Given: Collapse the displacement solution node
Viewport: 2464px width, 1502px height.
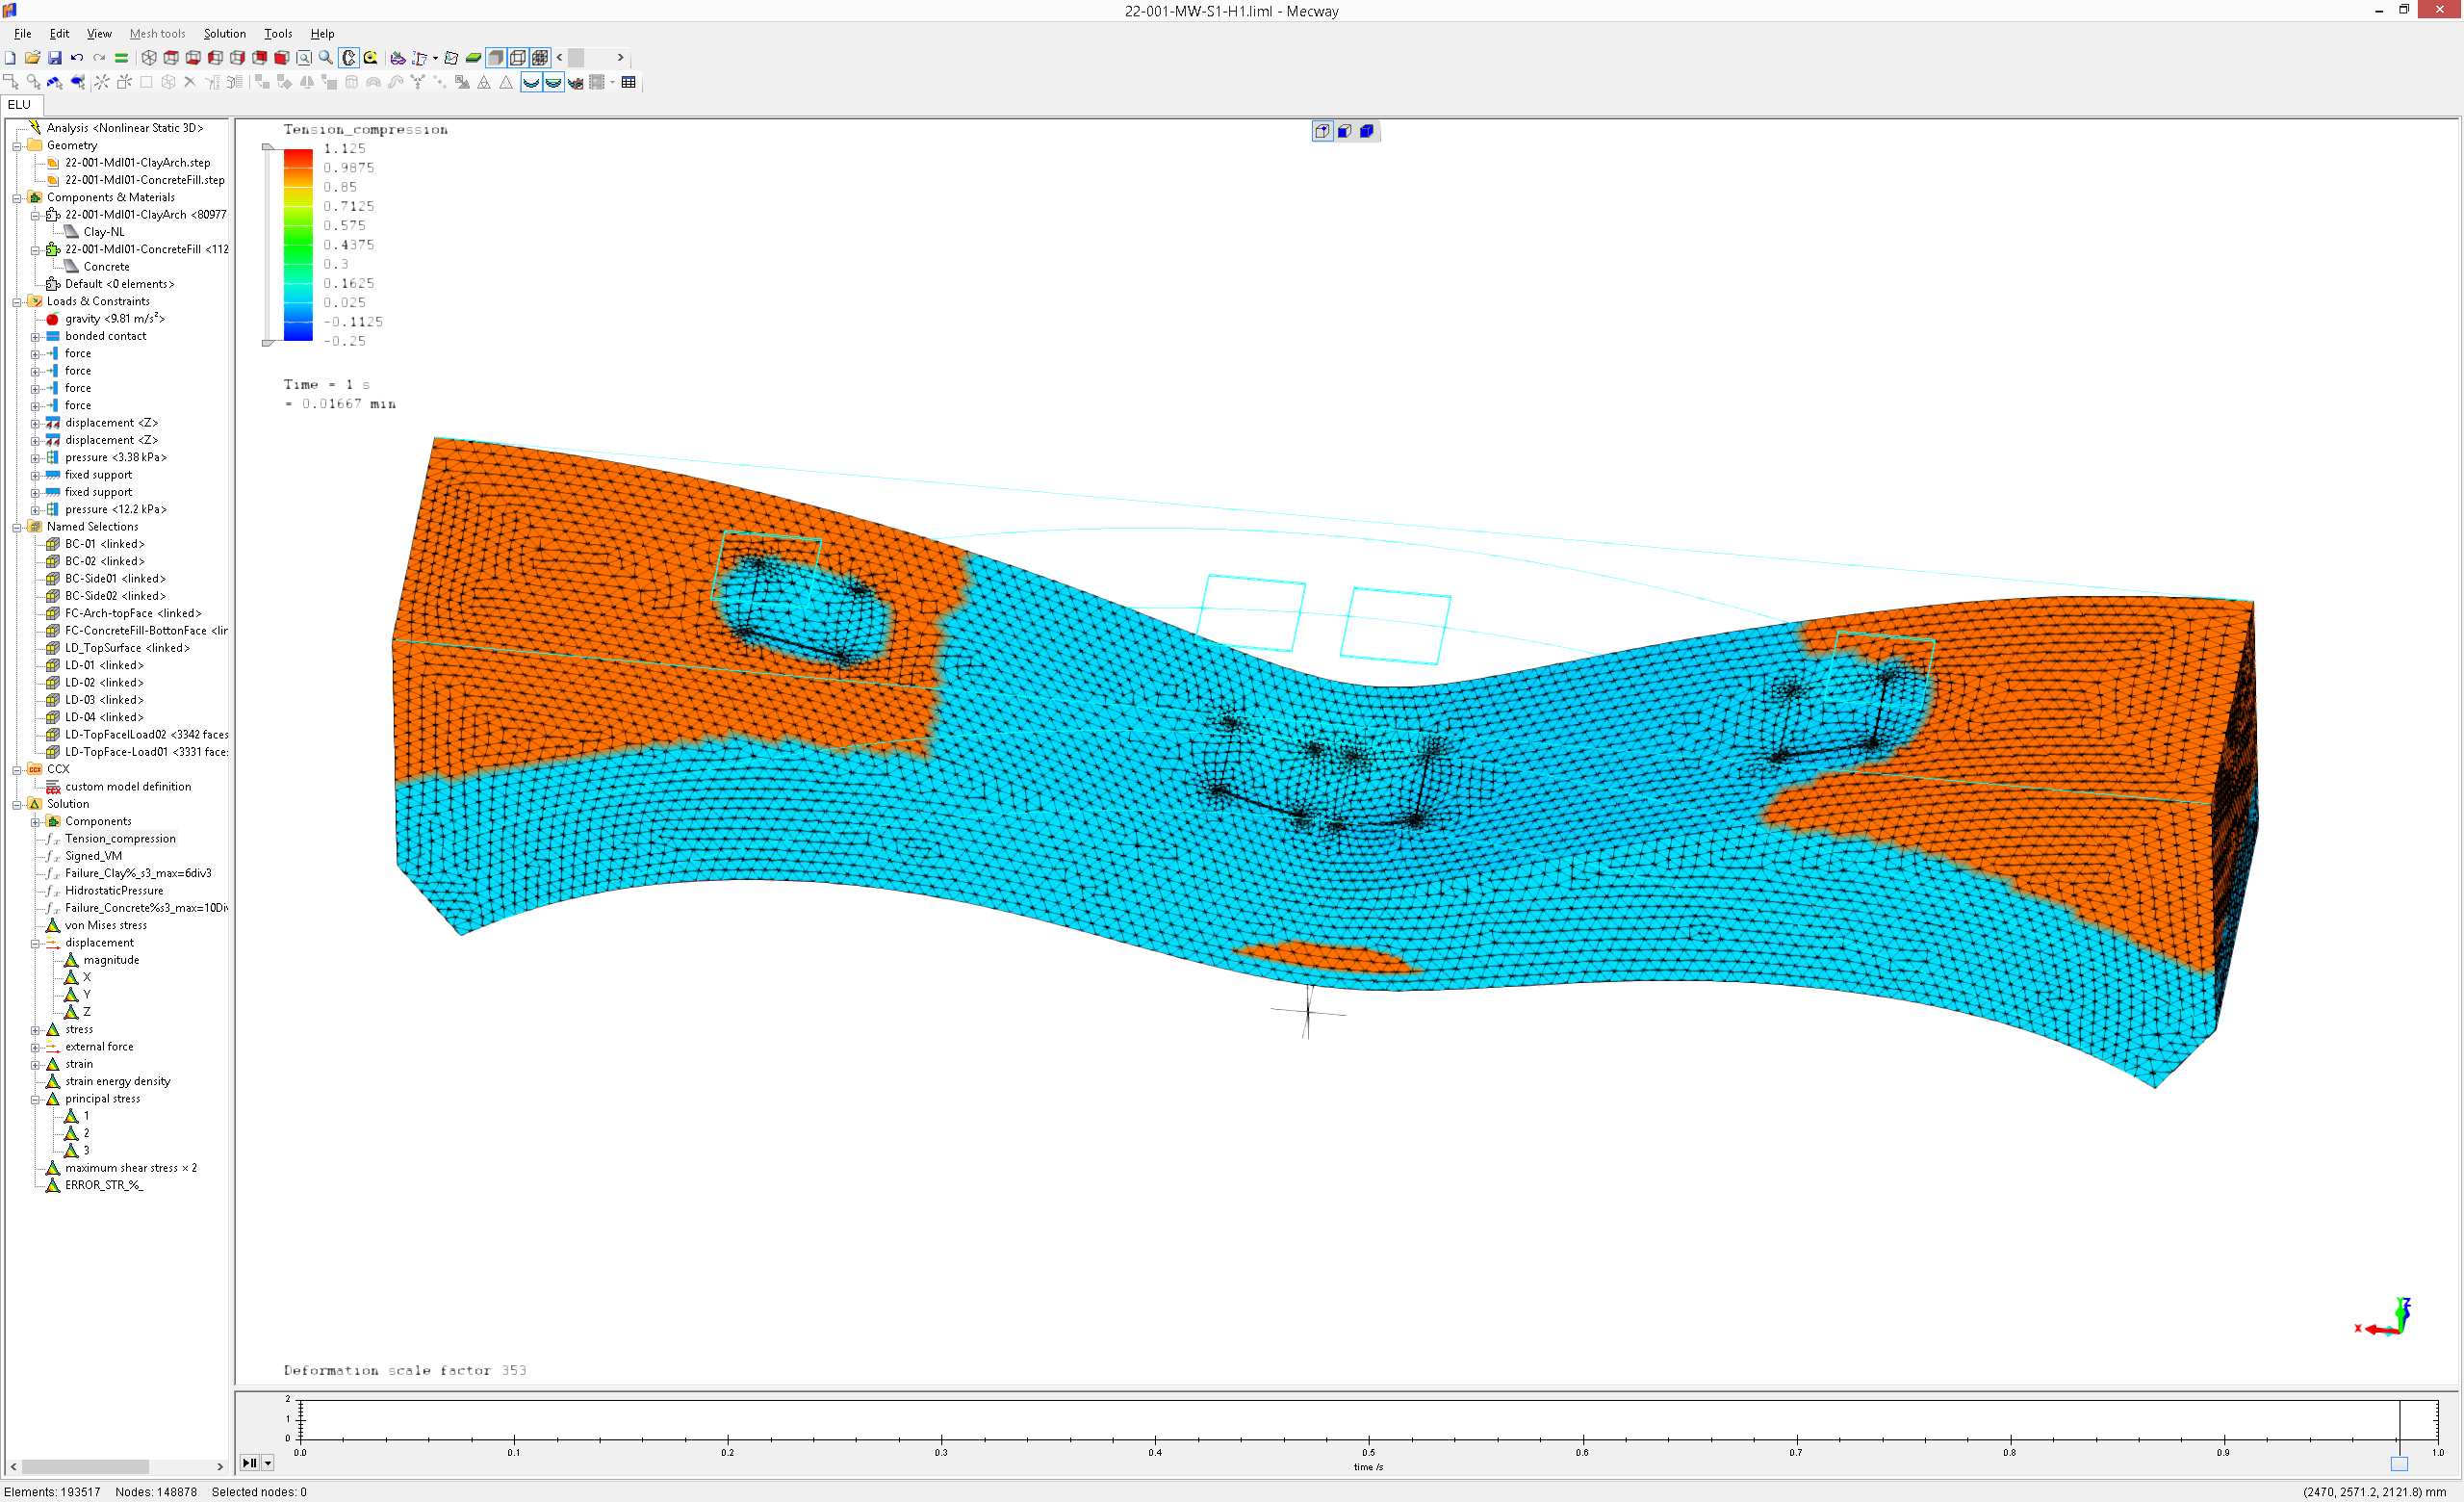Looking at the screenshot, I should 35,943.
